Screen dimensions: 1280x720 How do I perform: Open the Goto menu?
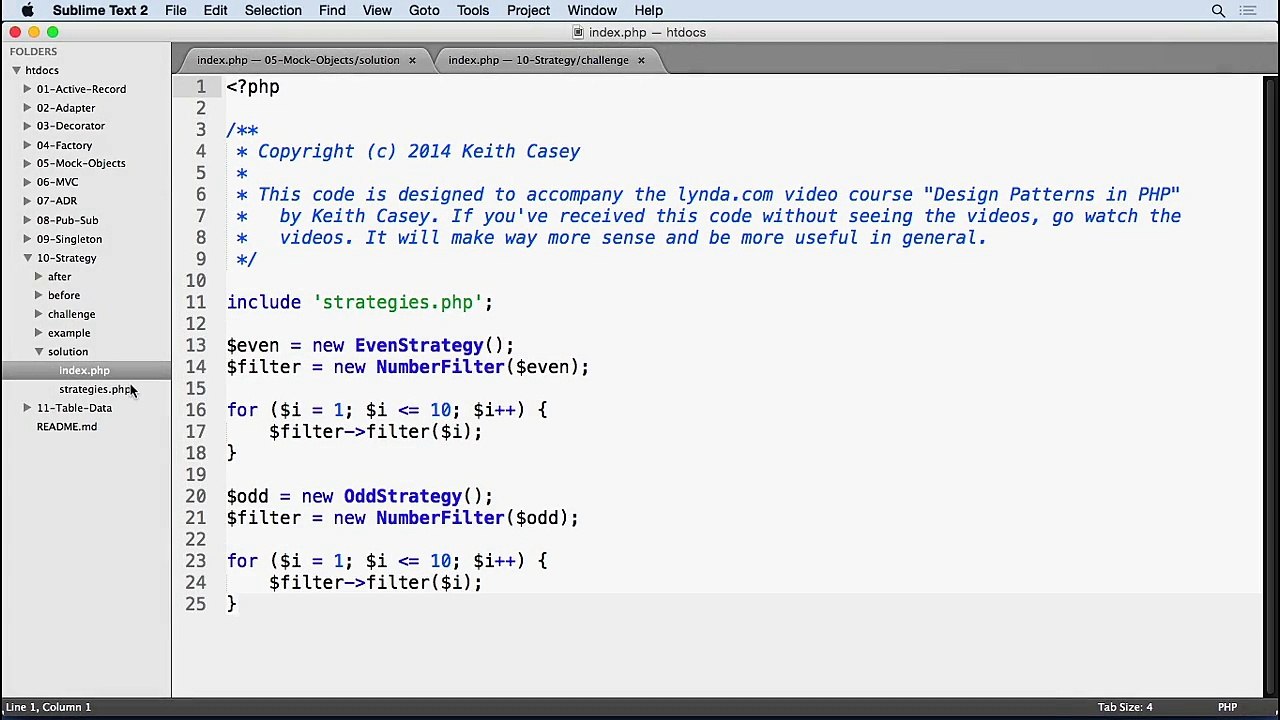tap(424, 11)
